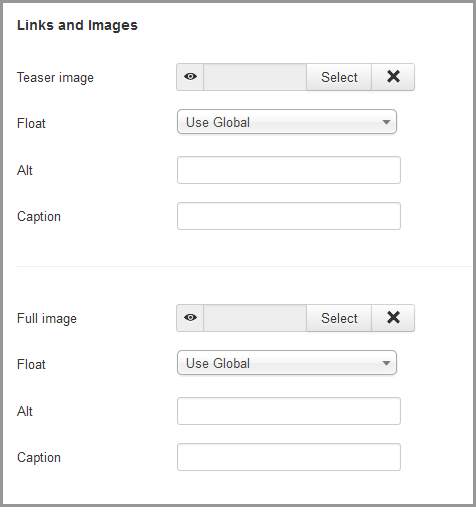Click the Caption label under Full image
This screenshot has height=507, width=476.
click(x=39, y=458)
